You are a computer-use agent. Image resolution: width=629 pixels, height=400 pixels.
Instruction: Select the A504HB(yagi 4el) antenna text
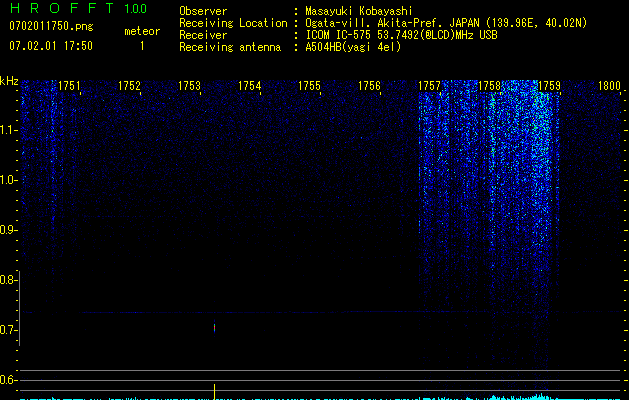tap(353, 47)
